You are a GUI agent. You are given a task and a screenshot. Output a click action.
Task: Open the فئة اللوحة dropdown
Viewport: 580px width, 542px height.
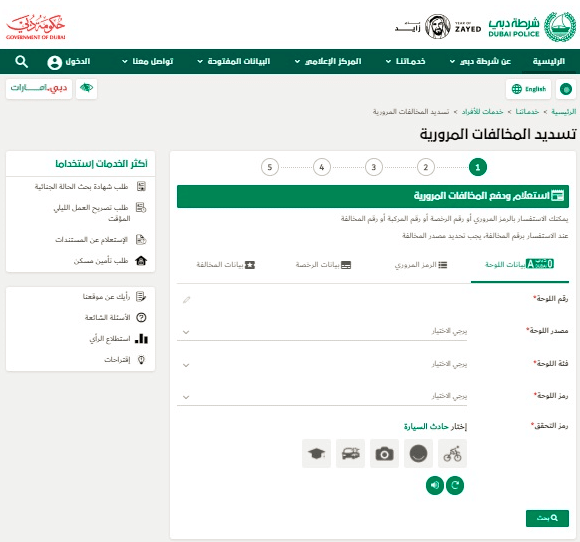click(x=322, y=364)
